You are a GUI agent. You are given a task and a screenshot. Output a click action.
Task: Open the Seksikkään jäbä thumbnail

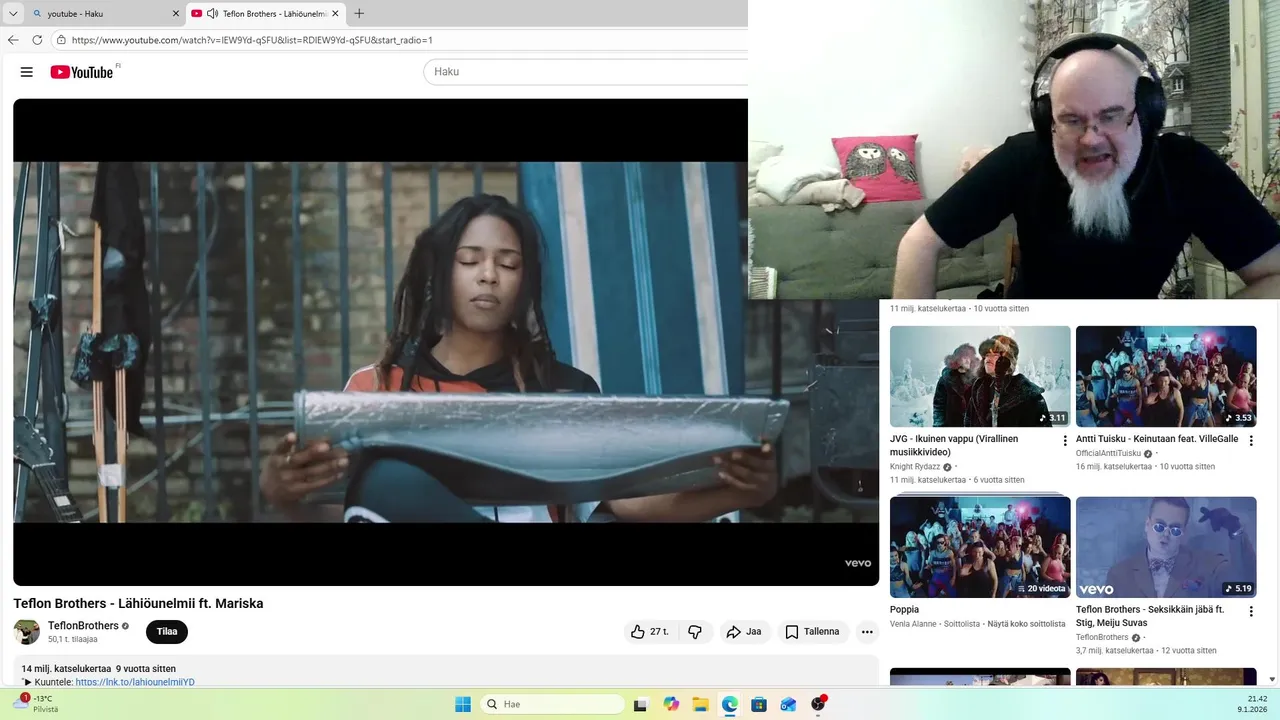pos(1166,547)
